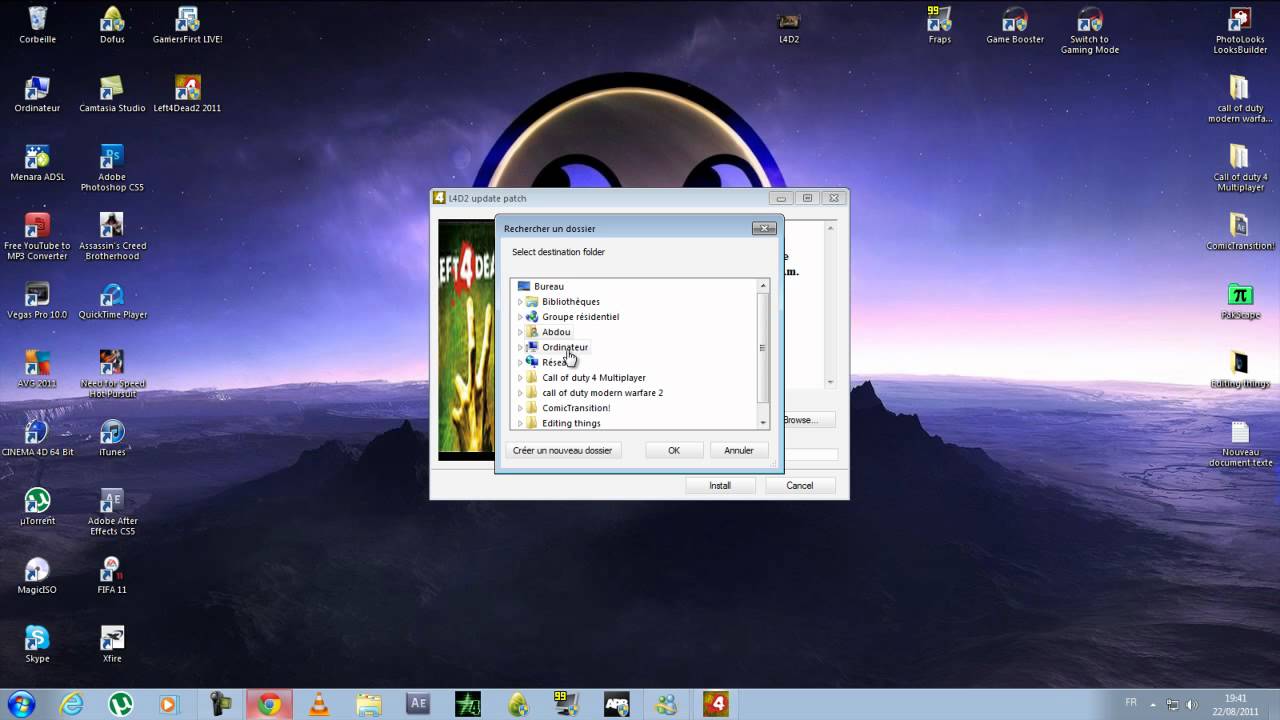Open PhotoLooks LooksBuilder desktop icon

(1240, 30)
